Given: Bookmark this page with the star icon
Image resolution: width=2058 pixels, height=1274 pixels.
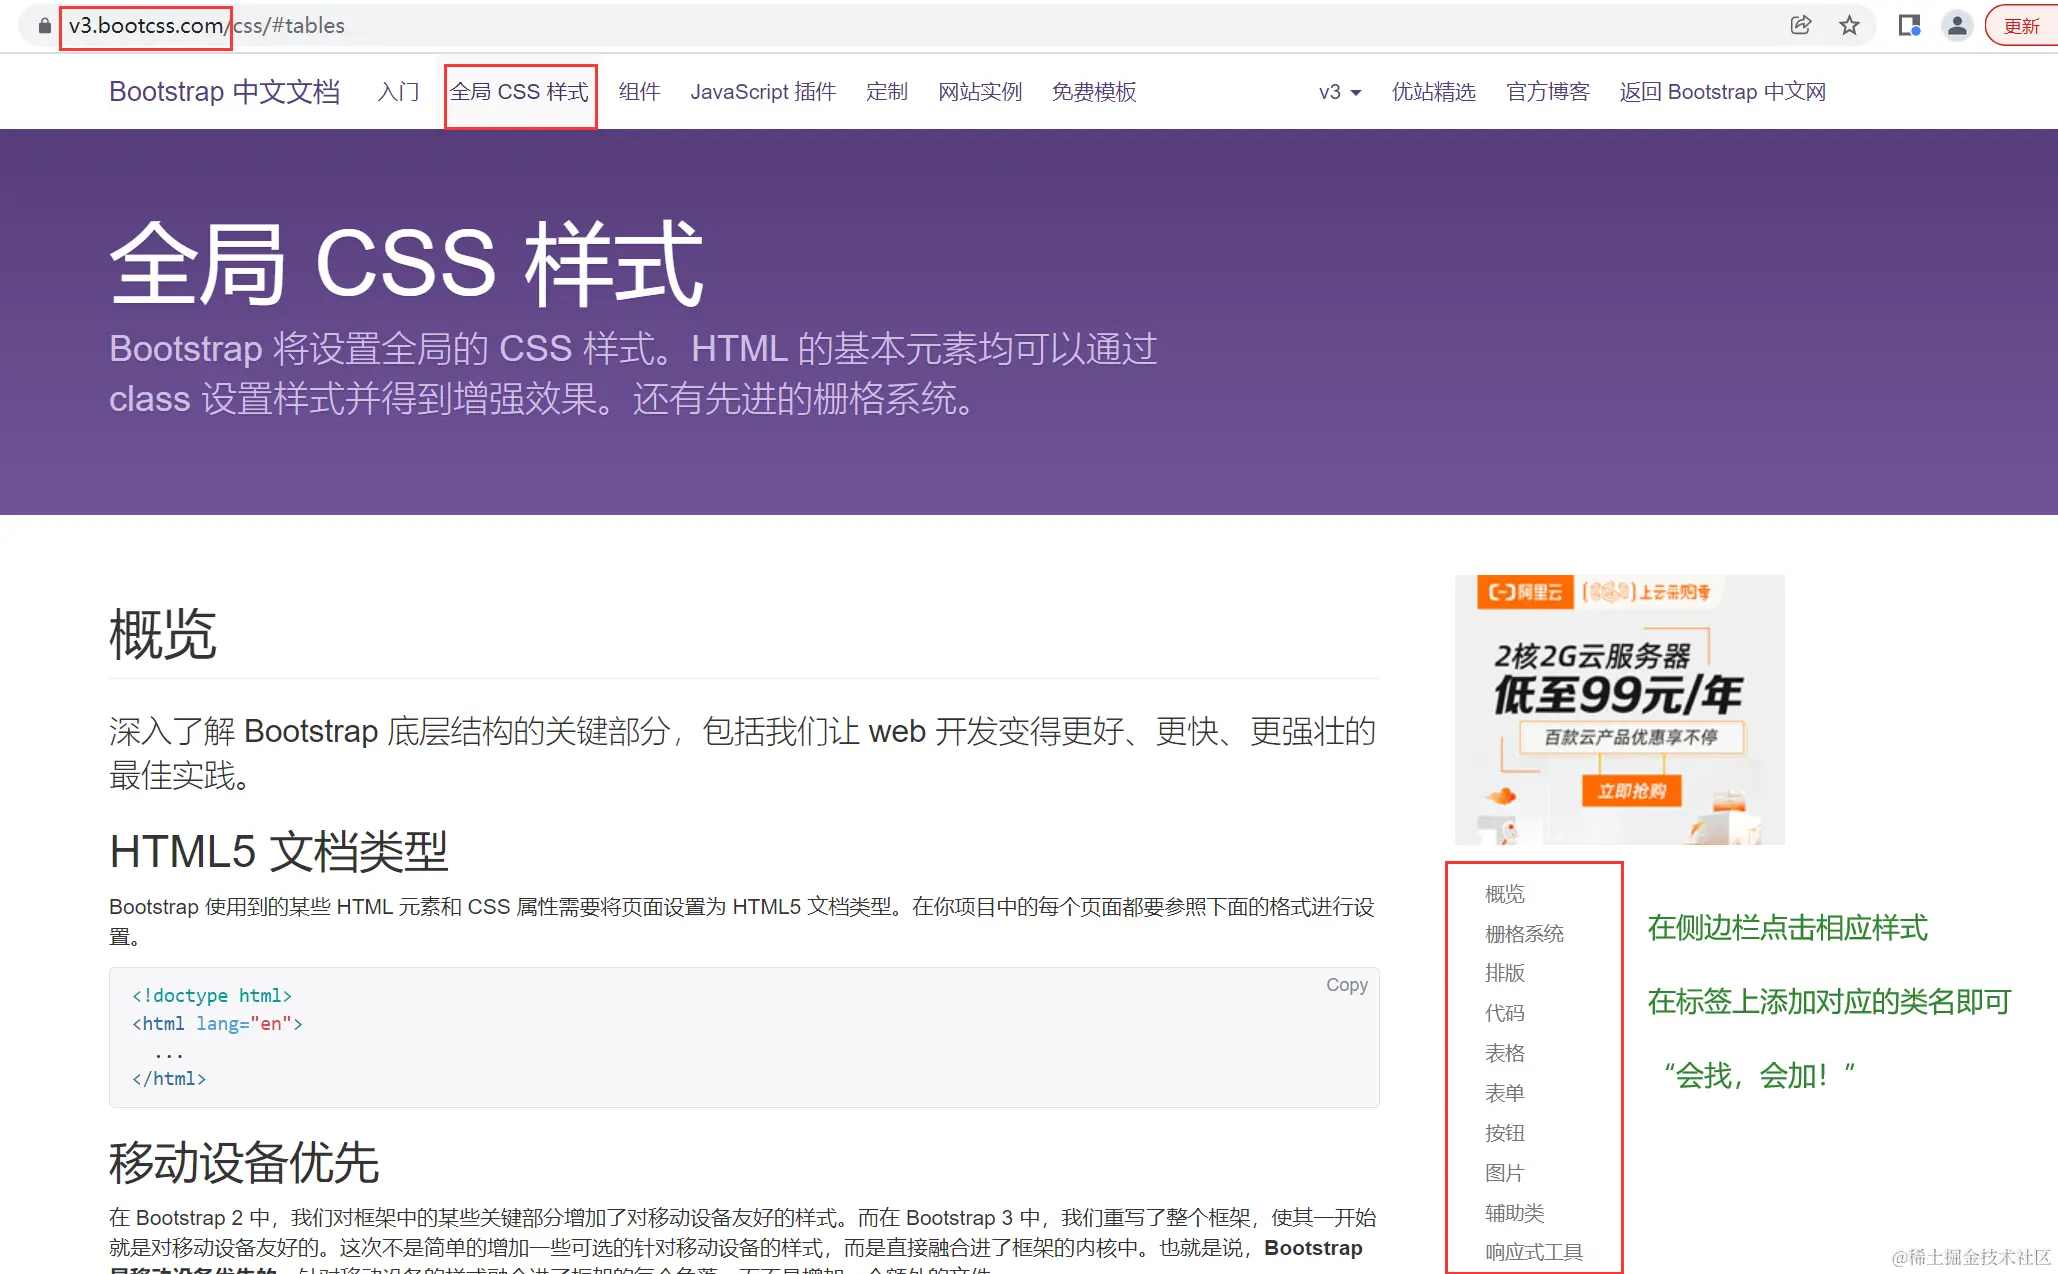Looking at the screenshot, I should [1849, 25].
